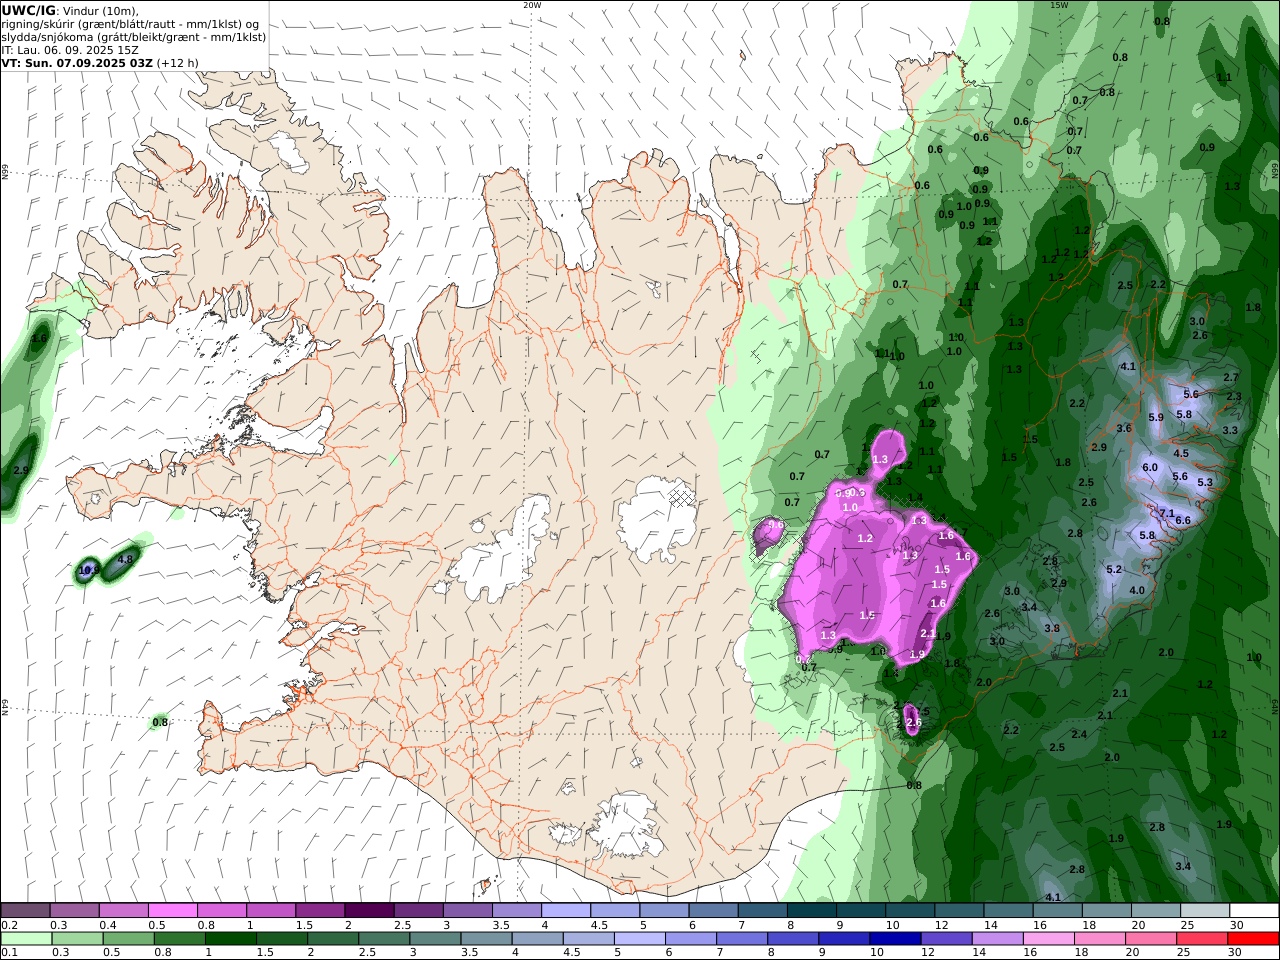
Task: Click the 10.6 shower value west of Iceland
Action: [88, 570]
